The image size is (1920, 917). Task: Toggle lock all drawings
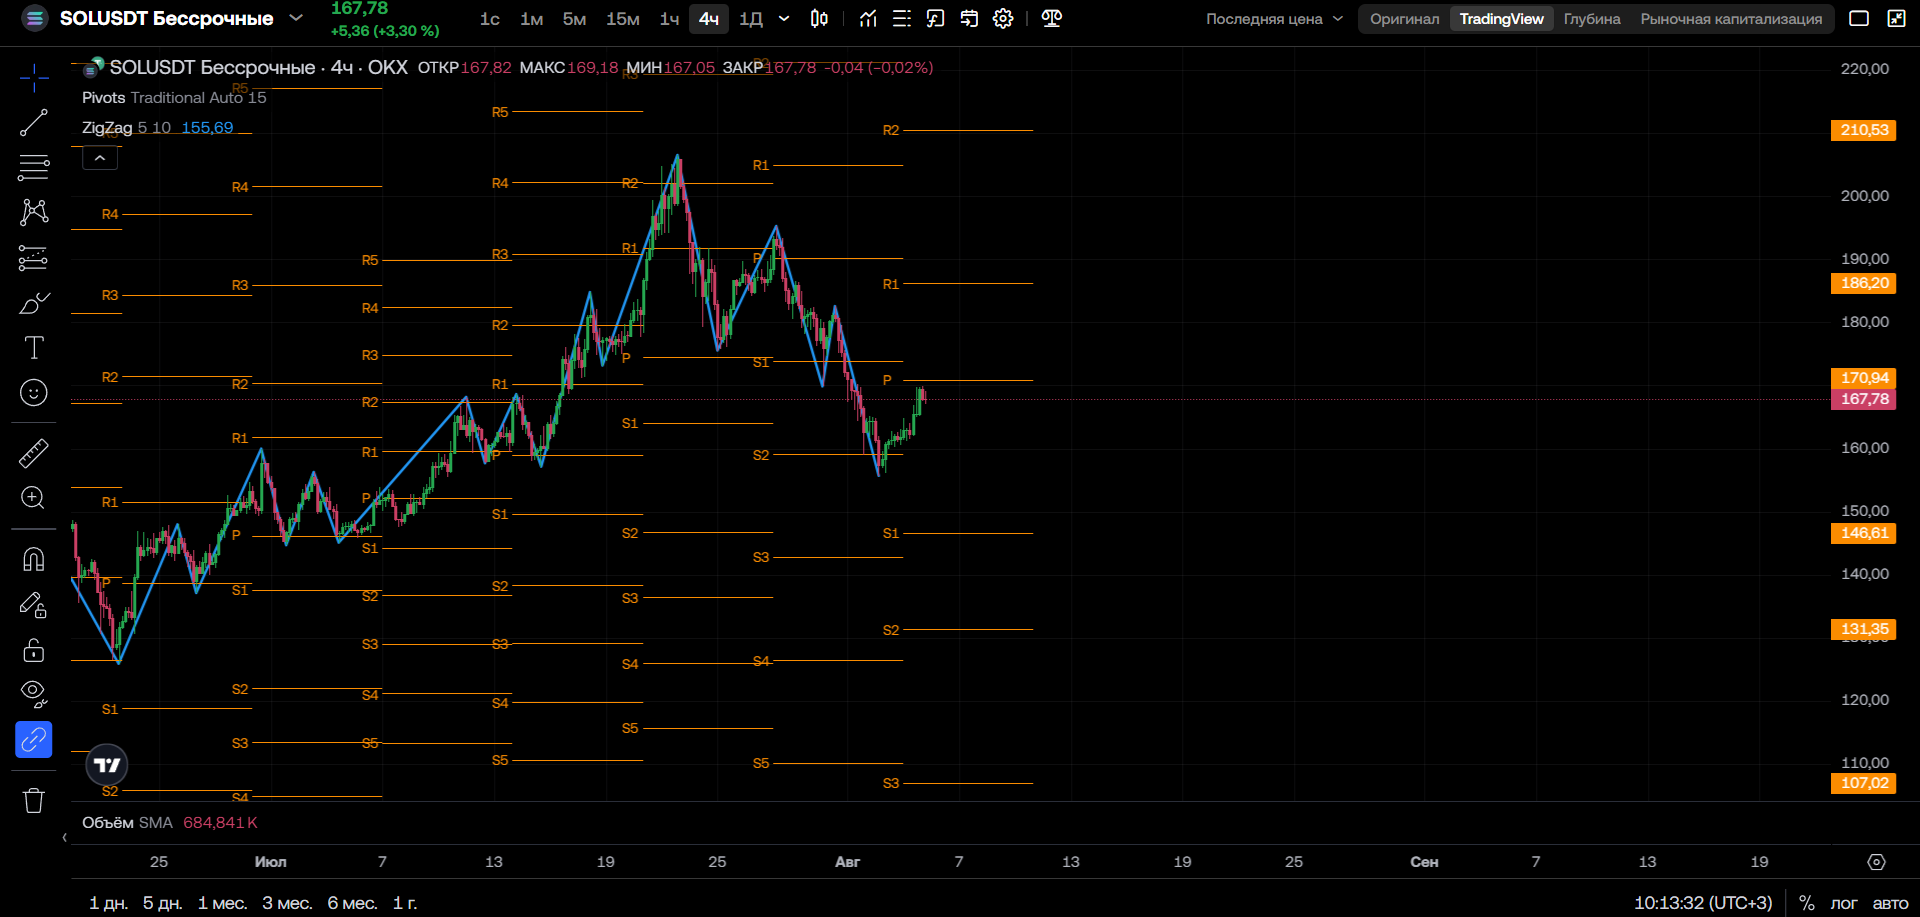coord(34,650)
